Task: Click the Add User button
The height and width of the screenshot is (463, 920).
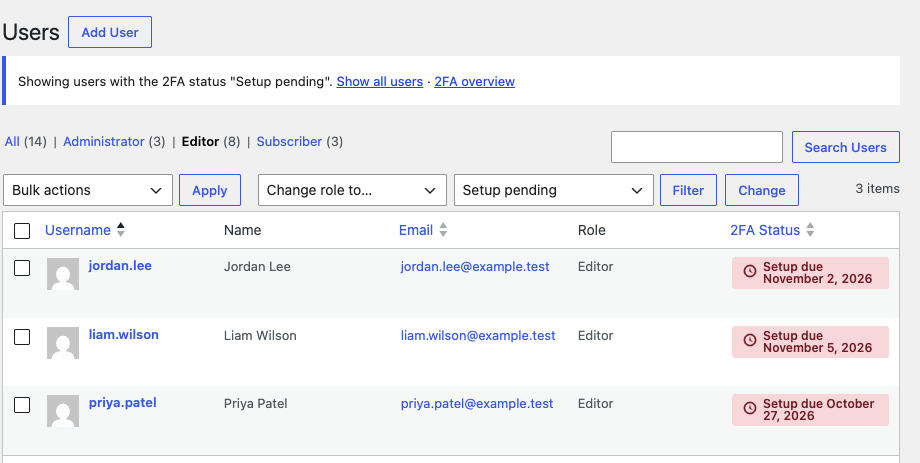Action: tap(110, 32)
